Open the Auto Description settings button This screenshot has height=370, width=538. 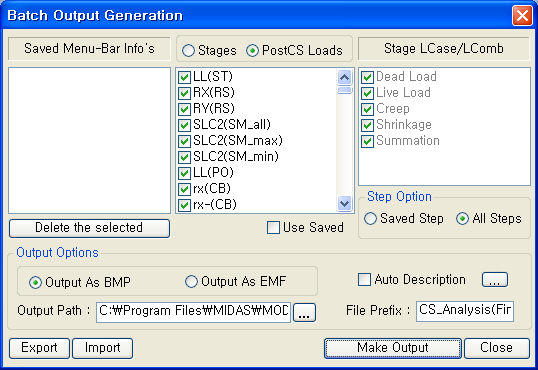(x=494, y=280)
